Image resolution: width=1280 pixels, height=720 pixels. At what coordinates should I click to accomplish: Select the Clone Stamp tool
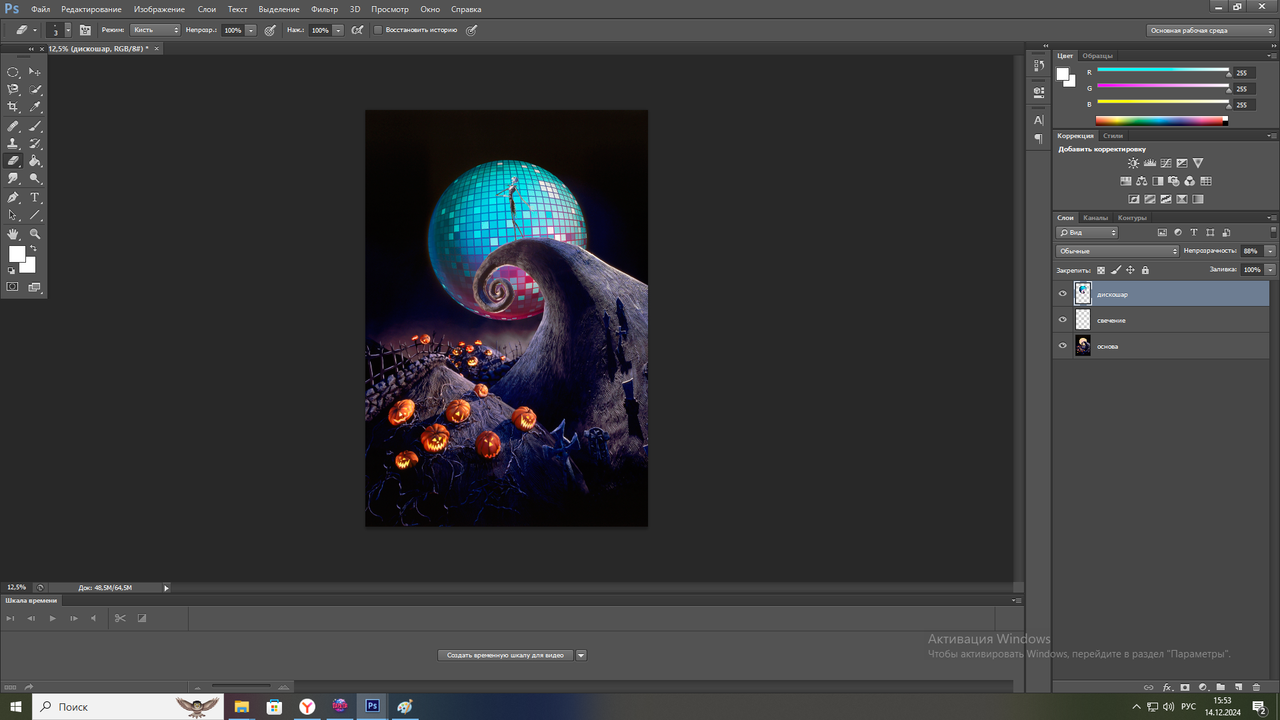point(13,143)
